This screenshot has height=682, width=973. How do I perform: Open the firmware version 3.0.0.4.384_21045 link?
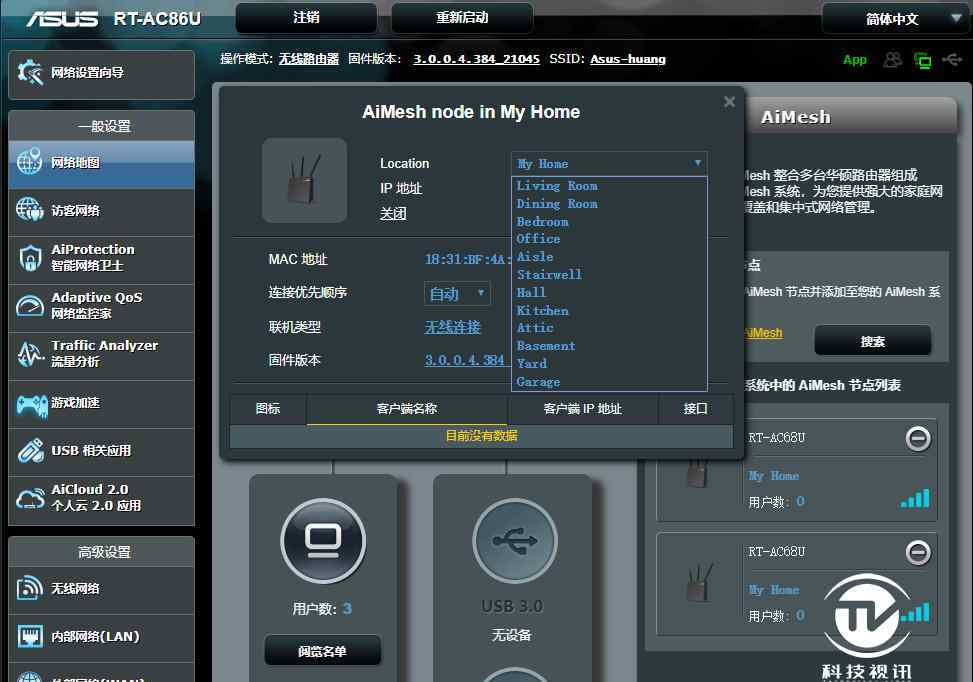pyautogui.click(x=477, y=60)
